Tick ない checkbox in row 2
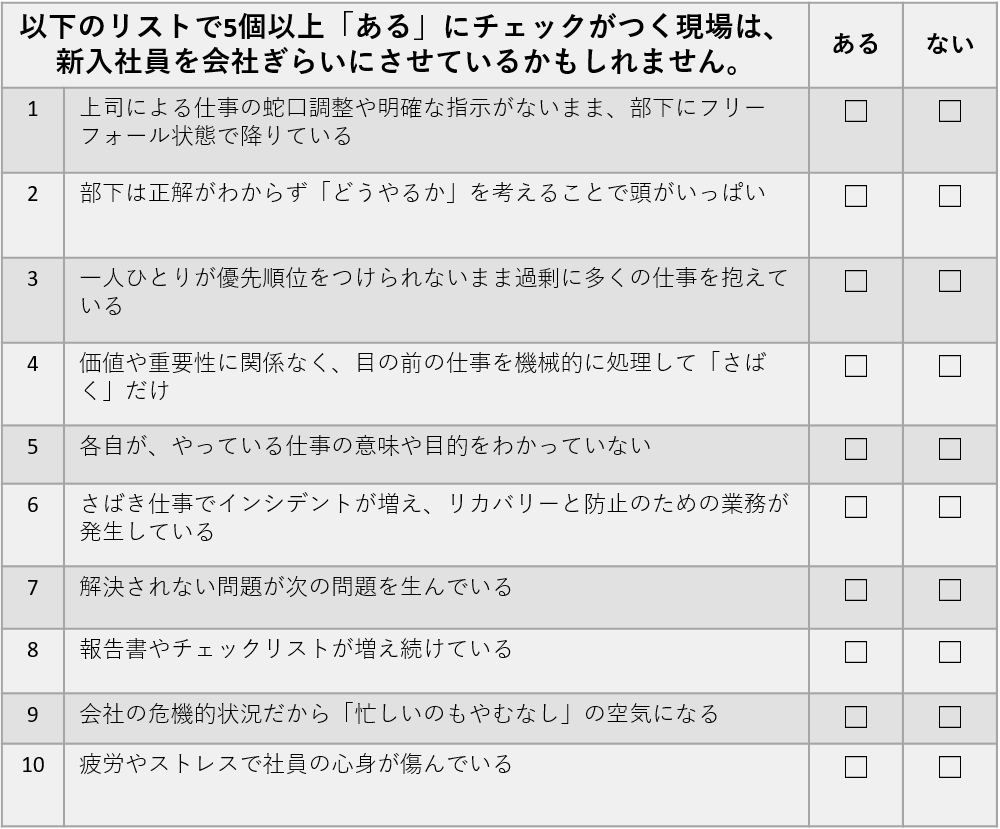Image resolution: width=1000 pixels, height=829 pixels. coord(950,196)
